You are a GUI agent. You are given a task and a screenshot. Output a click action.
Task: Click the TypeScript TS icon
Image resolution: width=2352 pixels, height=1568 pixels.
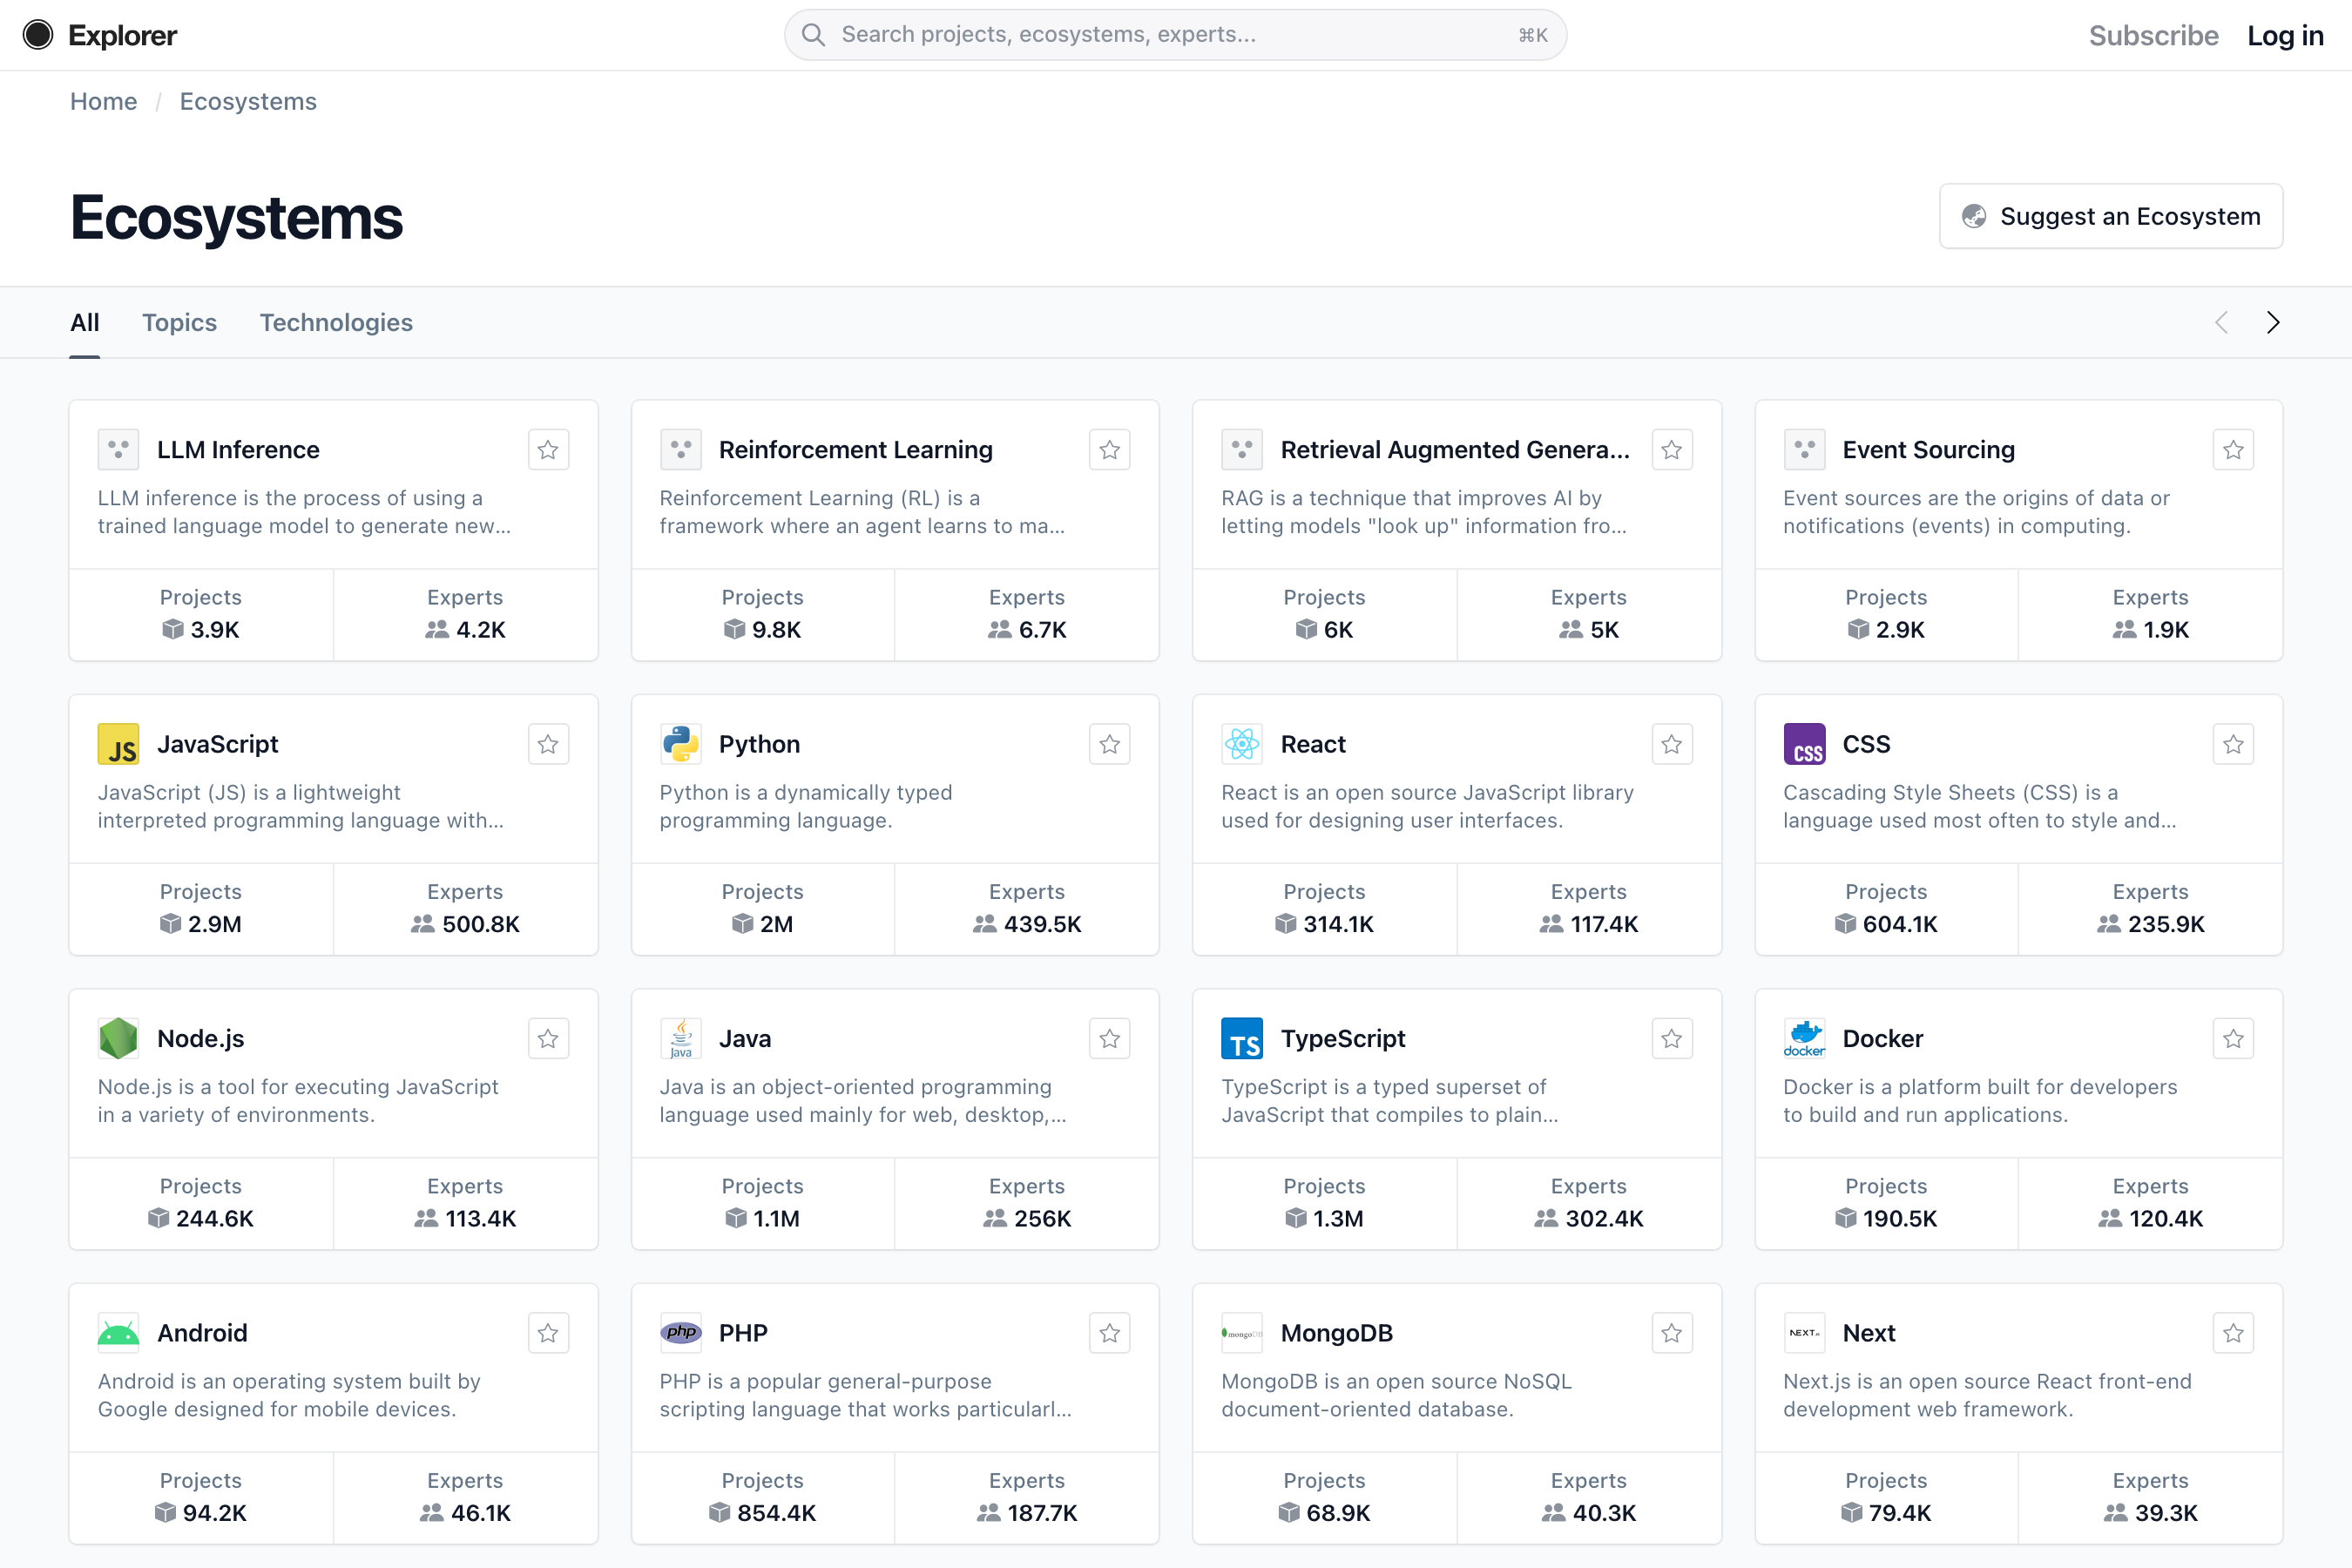(1242, 1038)
